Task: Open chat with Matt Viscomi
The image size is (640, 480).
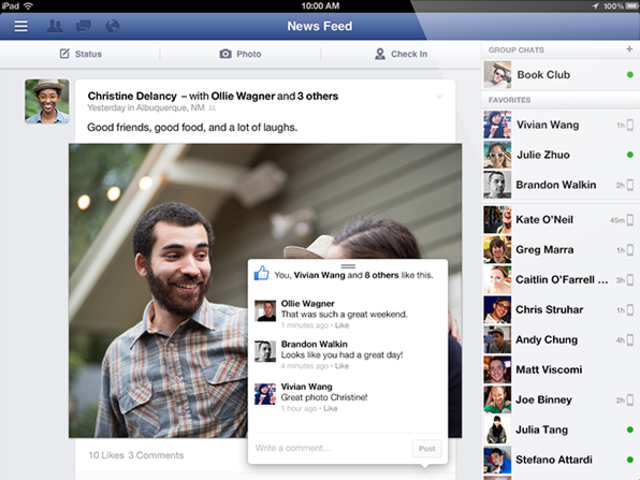Action: click(560, 370)
